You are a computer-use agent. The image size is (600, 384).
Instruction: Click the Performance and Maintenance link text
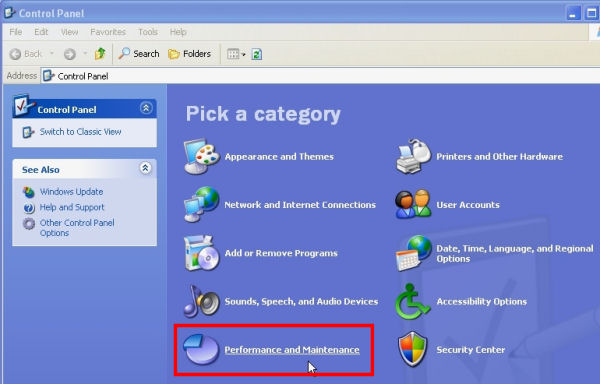(x=292, y=350)
